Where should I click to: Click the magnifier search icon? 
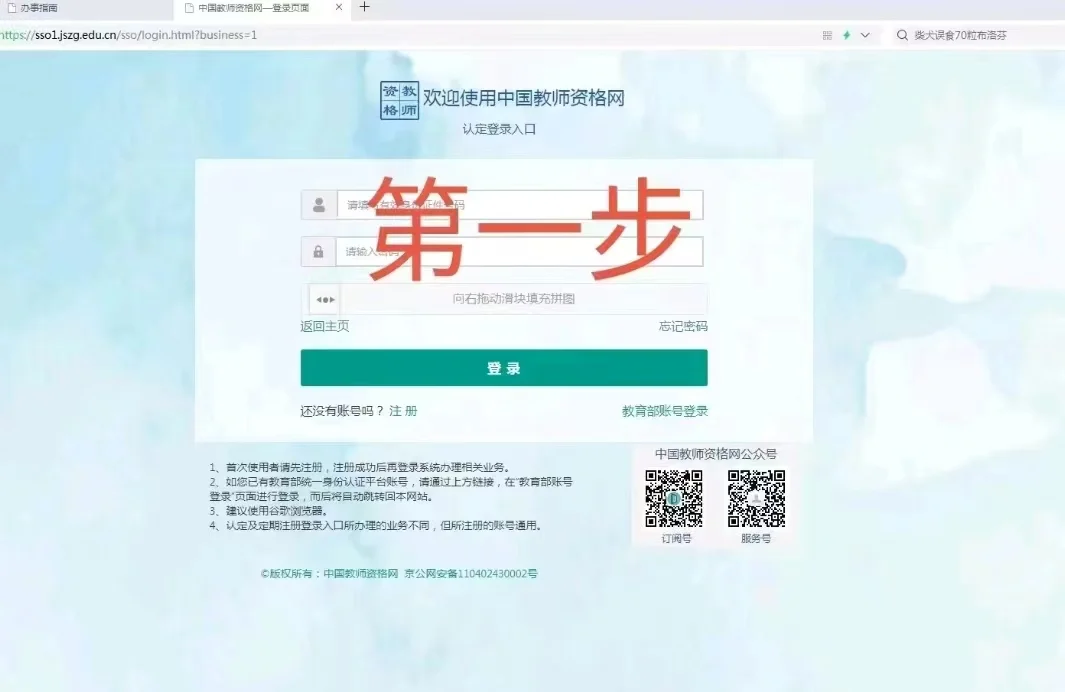coord(902,35)
